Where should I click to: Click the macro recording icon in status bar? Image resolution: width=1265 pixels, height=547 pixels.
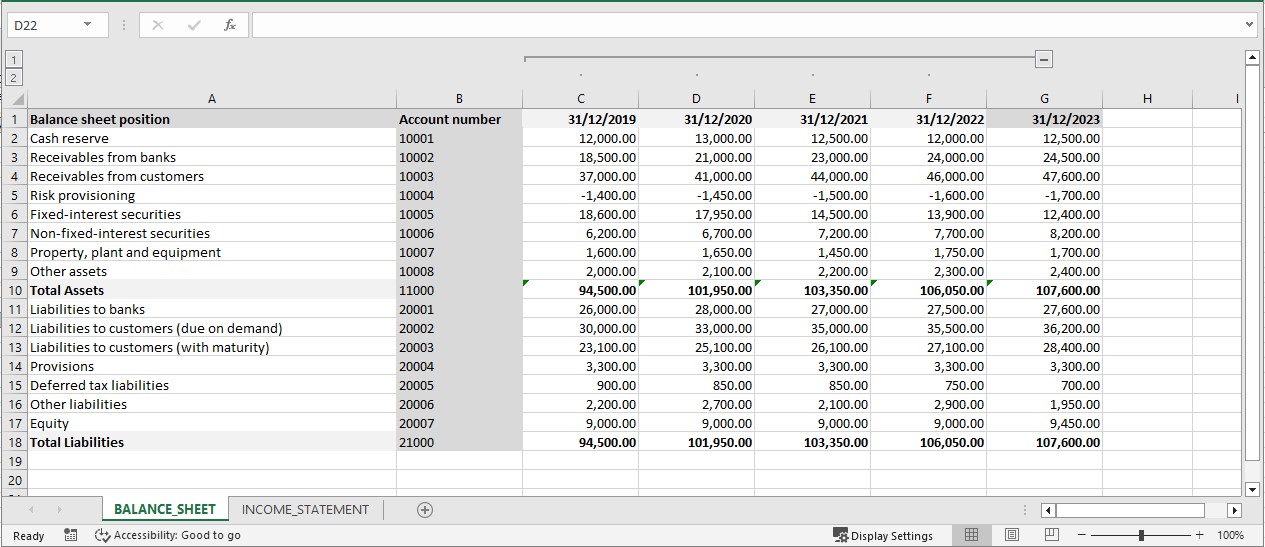coord(71,535)
